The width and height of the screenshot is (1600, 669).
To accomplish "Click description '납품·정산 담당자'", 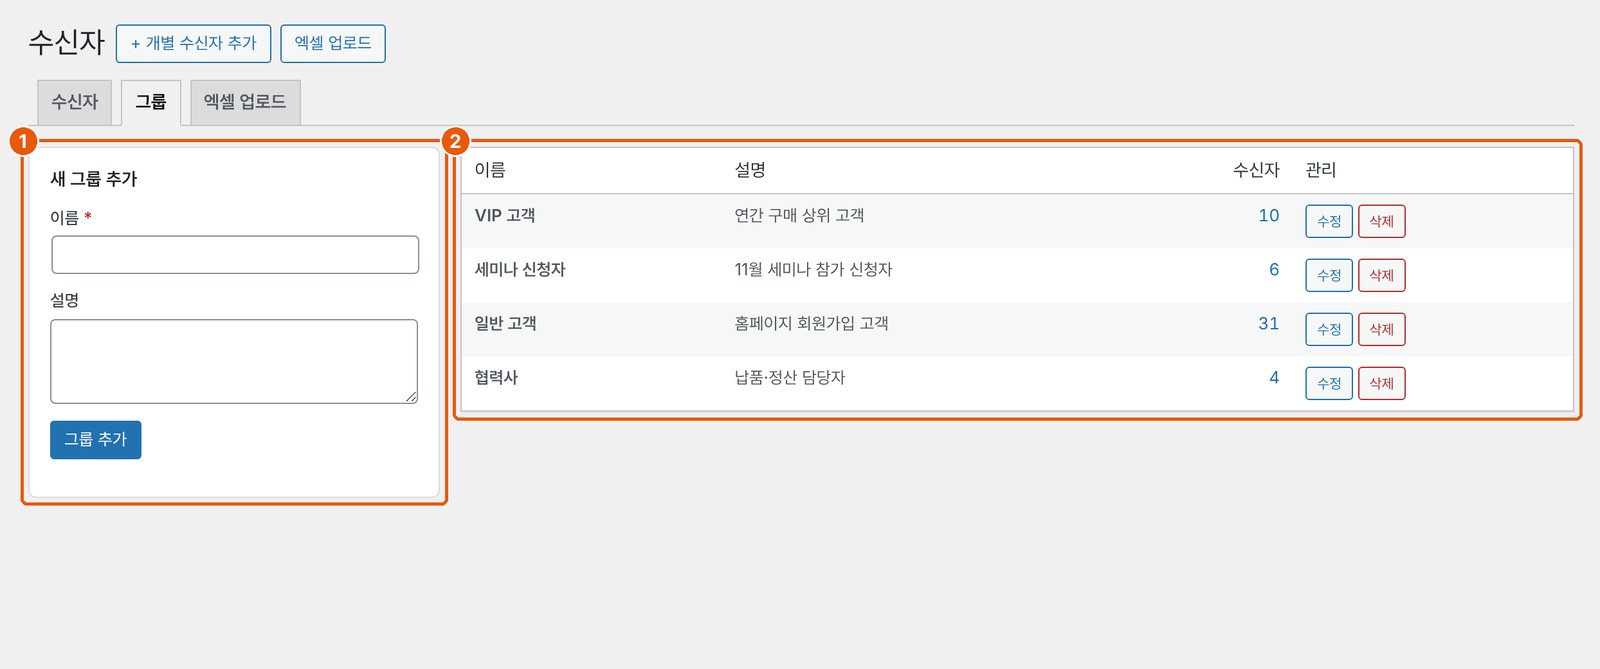I will point(790,378).
